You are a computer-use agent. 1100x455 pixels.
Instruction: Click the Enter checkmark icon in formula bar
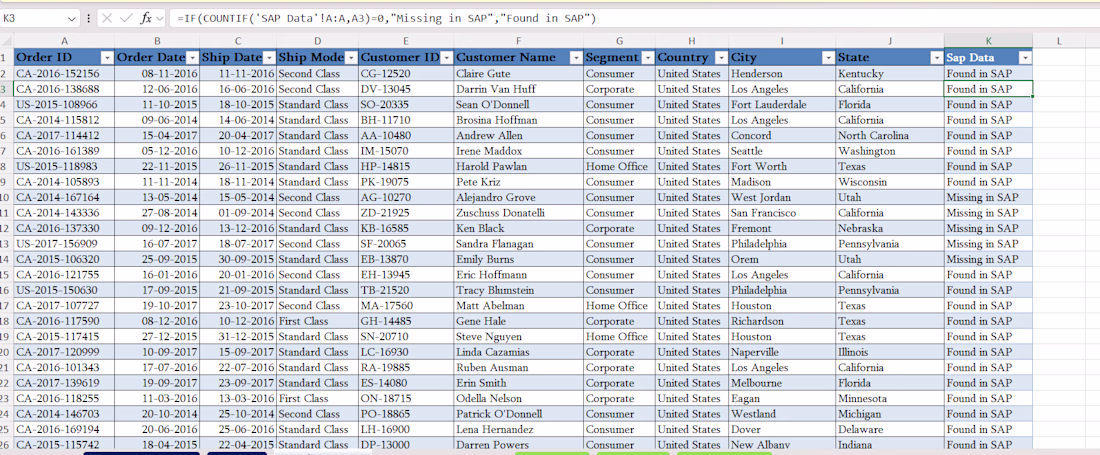(x=126, y=19)
